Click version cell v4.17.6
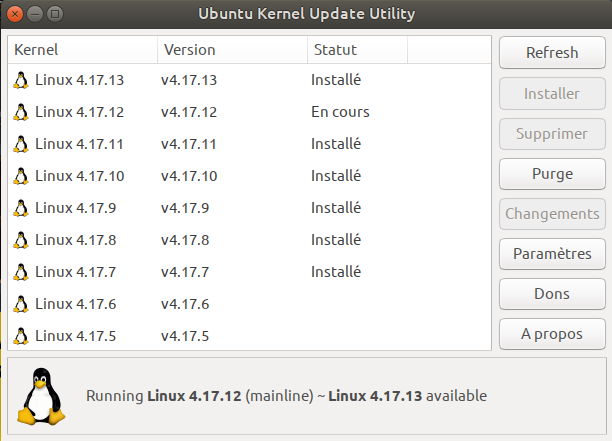Image resolution: width=612 pixels, height=441 pixels. pyautogui.click(x=185, y=304)
